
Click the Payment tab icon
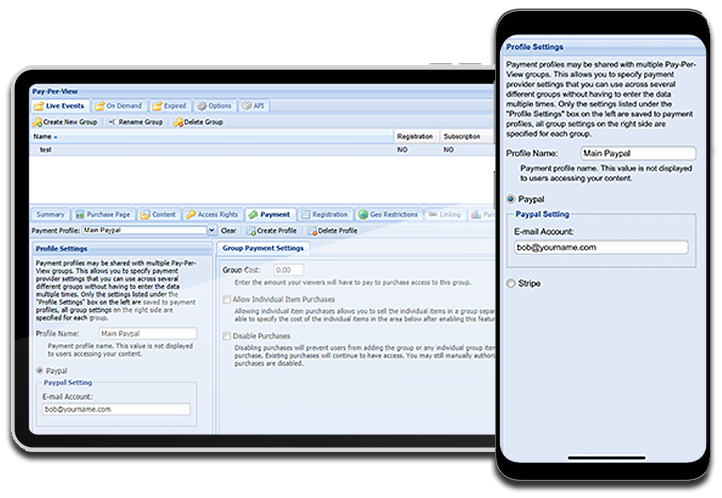tap(253, 214)
